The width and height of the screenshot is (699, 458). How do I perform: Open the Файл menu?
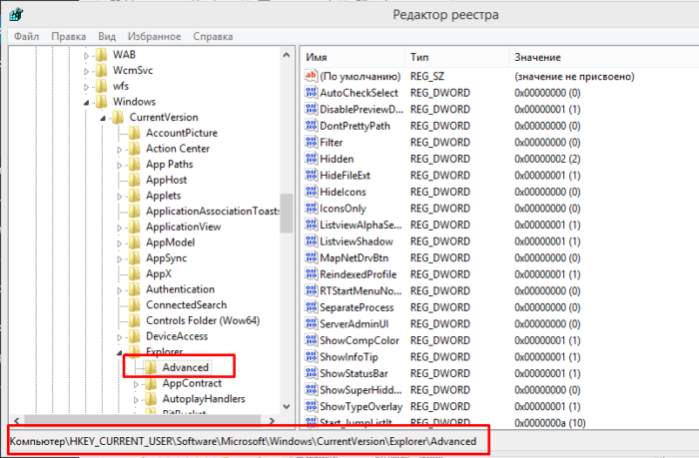pos(26,37)
